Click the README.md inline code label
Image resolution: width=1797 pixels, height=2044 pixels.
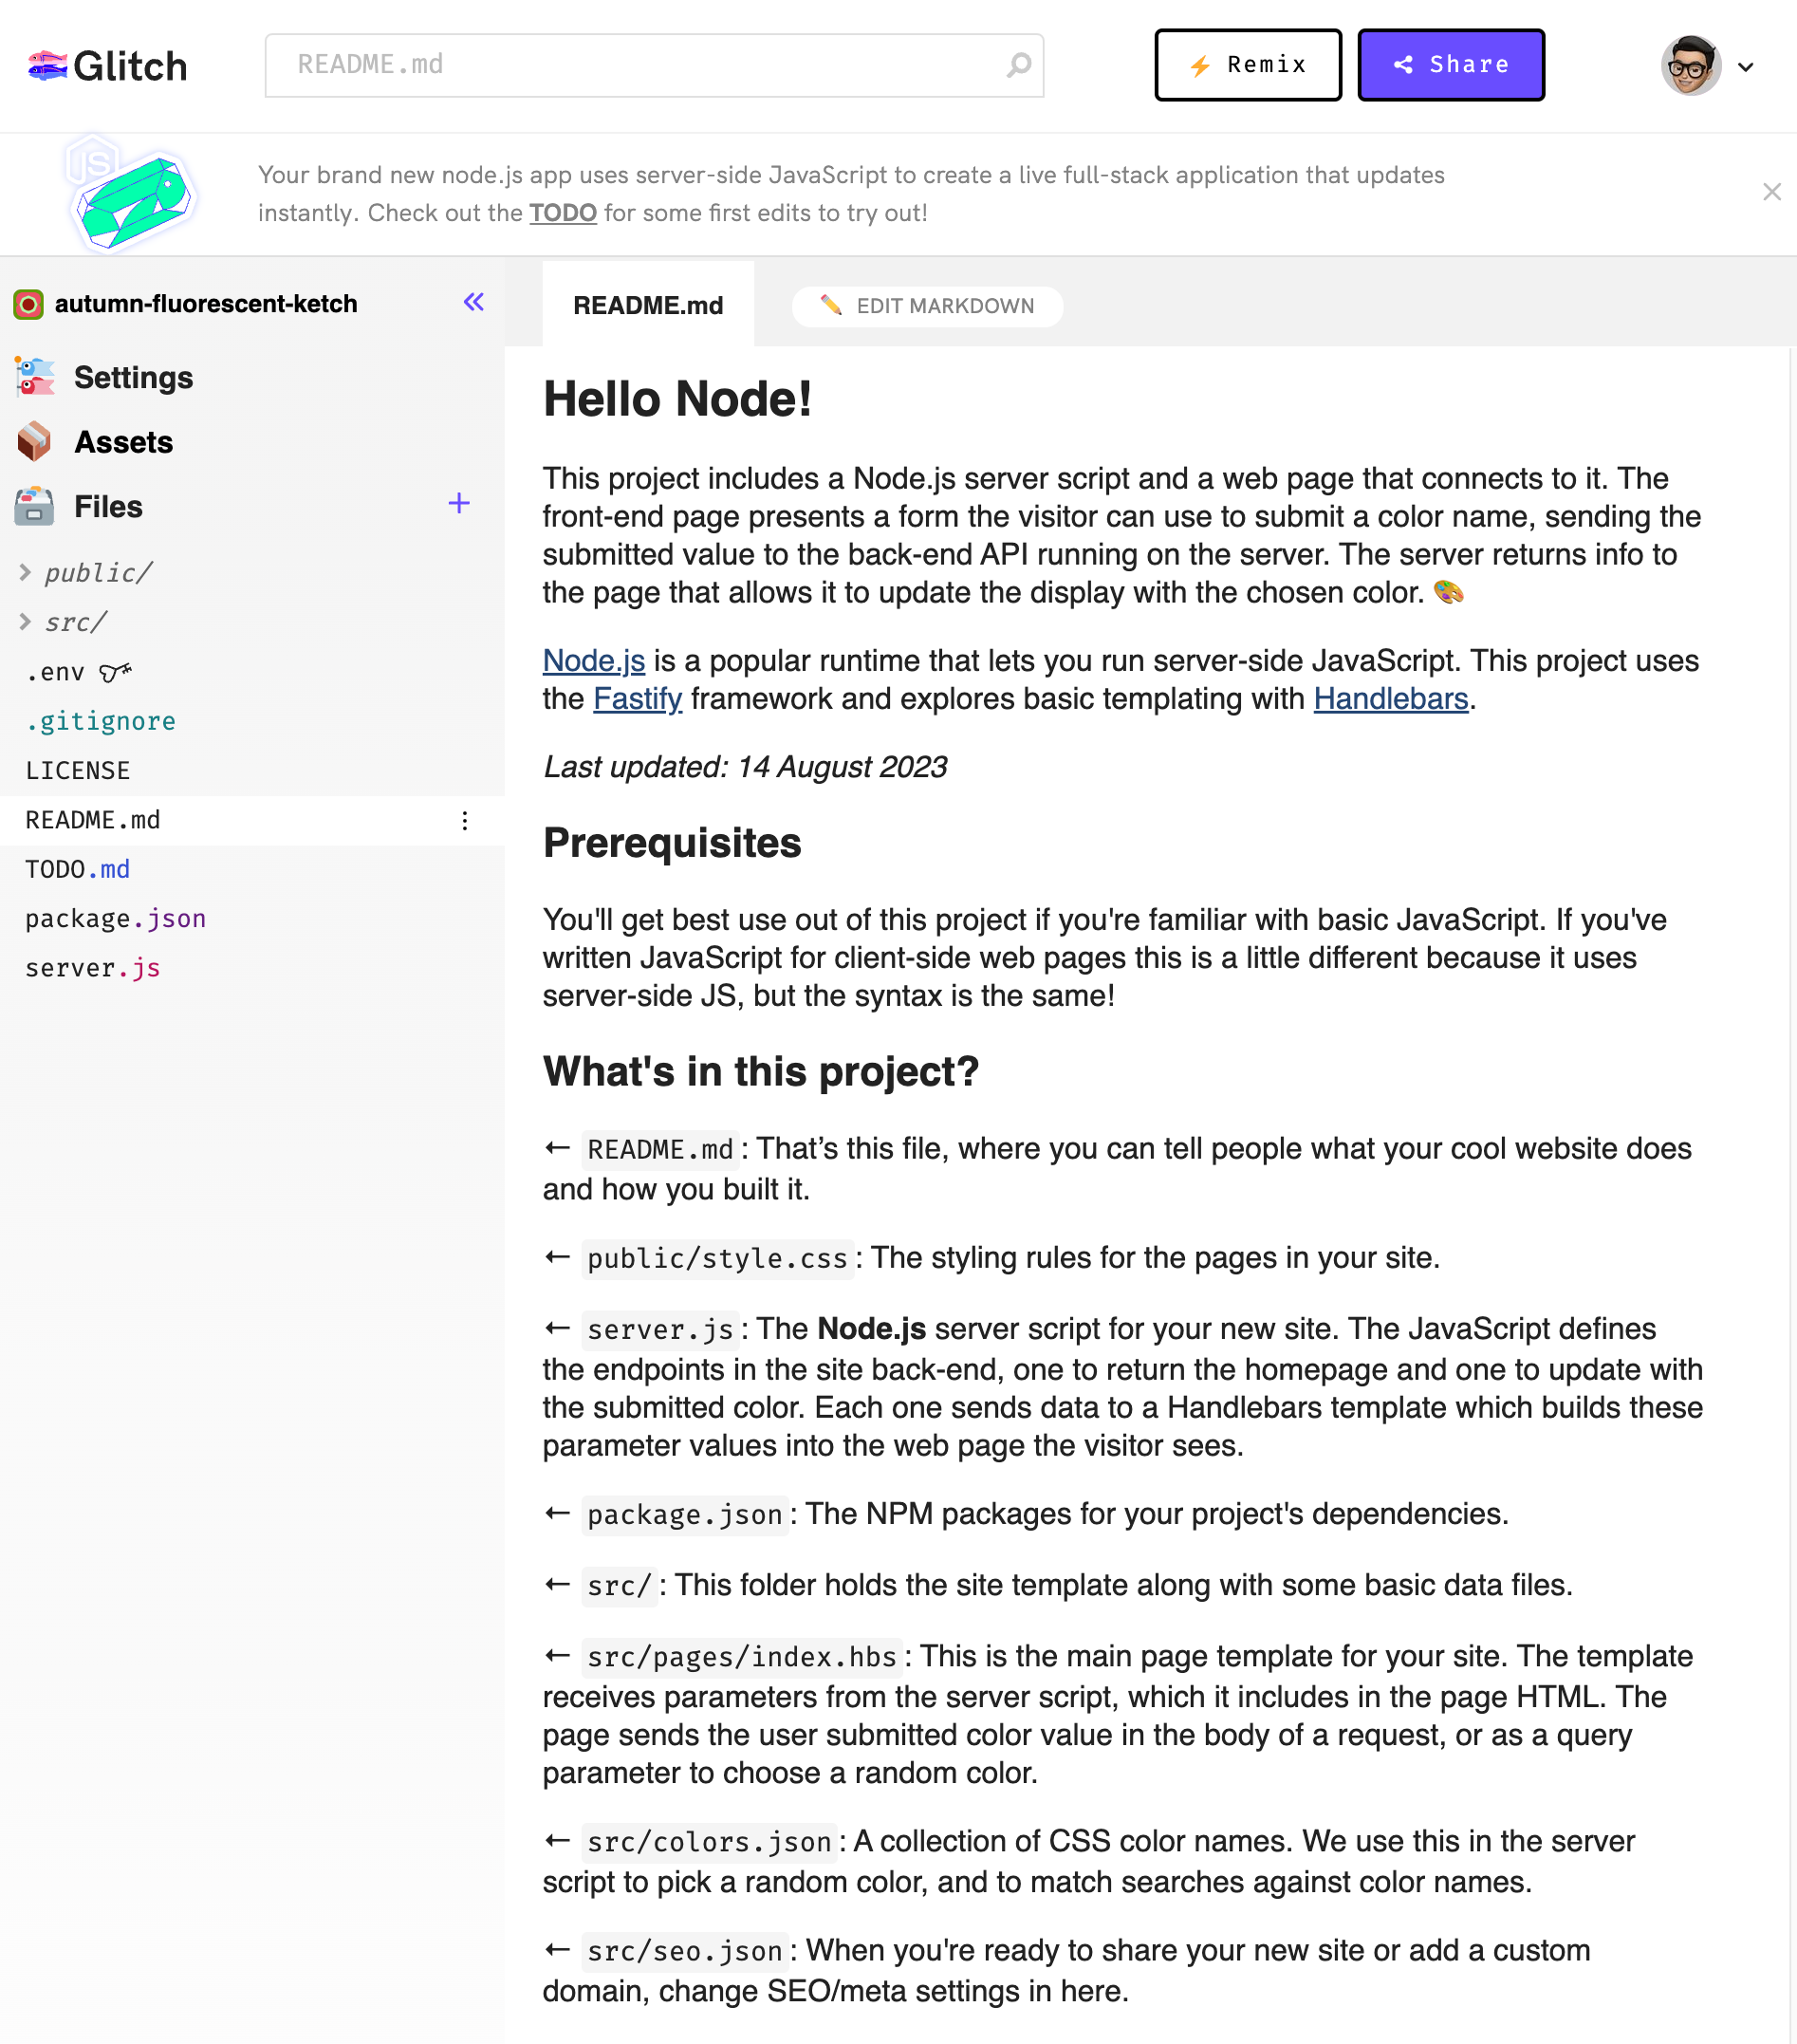coord(660,1150)
